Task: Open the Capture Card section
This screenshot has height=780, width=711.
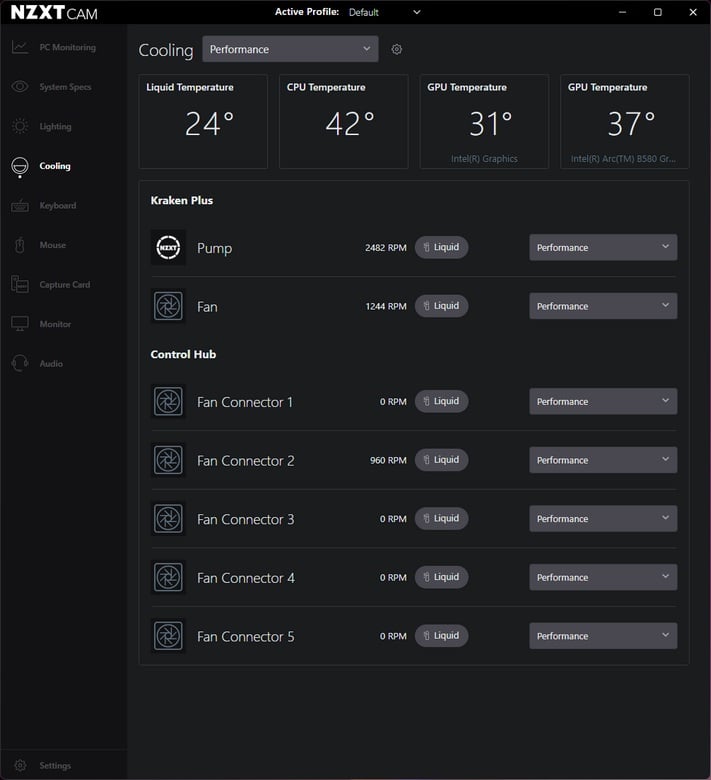Action: click(x=64, y=285)
